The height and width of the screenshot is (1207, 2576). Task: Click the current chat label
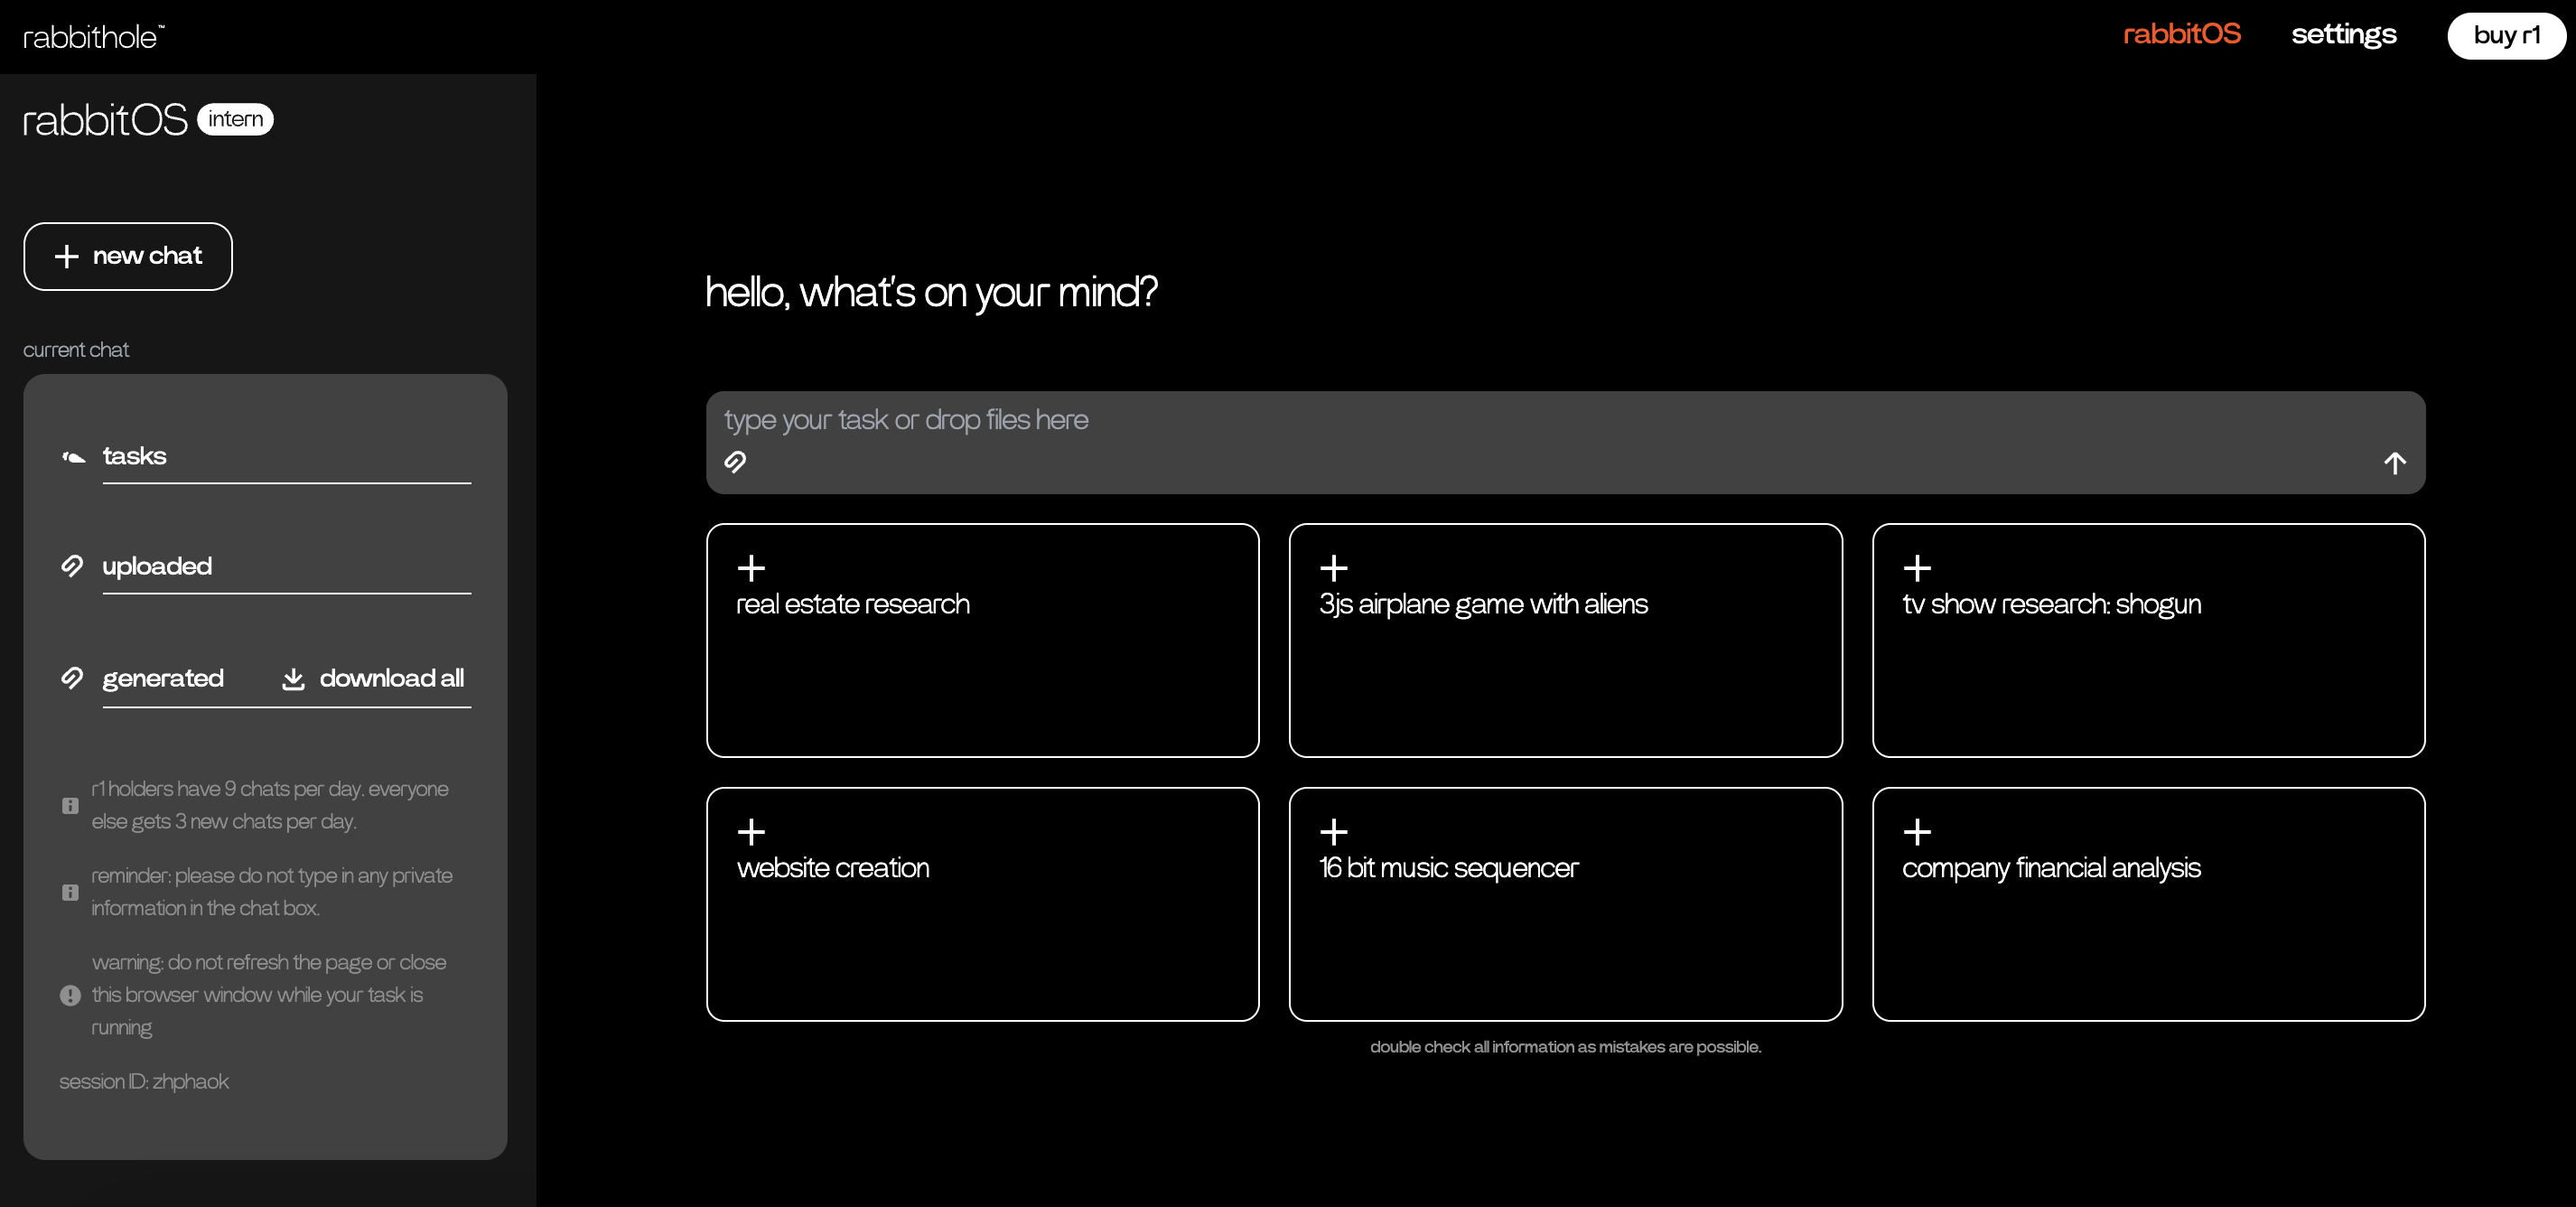pos(76,350)
